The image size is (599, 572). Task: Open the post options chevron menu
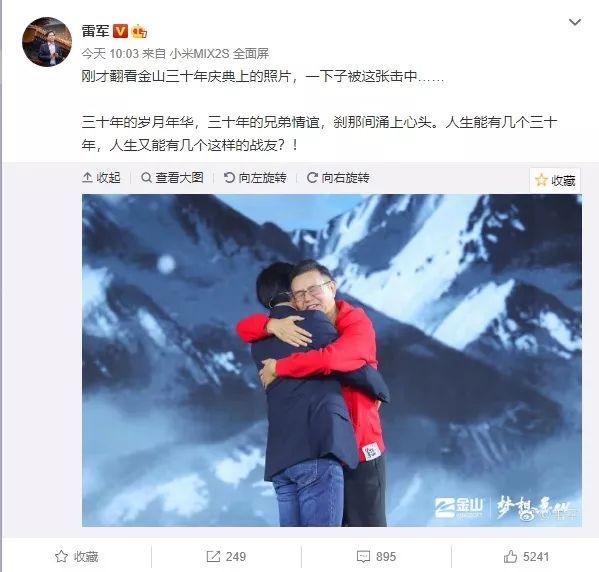click(x=575, y=23)
